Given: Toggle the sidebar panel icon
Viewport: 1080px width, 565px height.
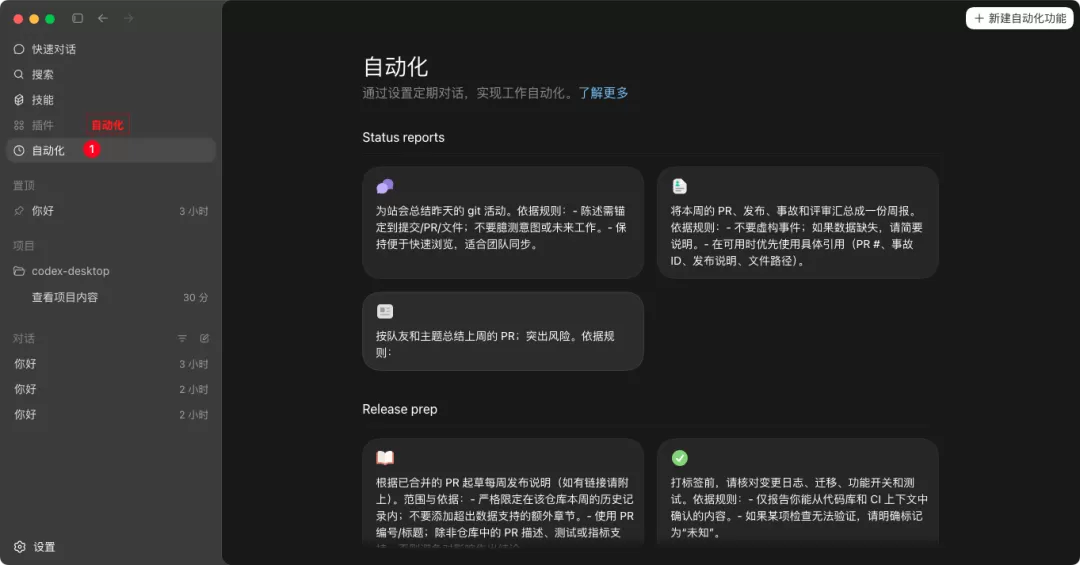Looking at the screenshot, I should pyautogui.click(x=77, y=19).
